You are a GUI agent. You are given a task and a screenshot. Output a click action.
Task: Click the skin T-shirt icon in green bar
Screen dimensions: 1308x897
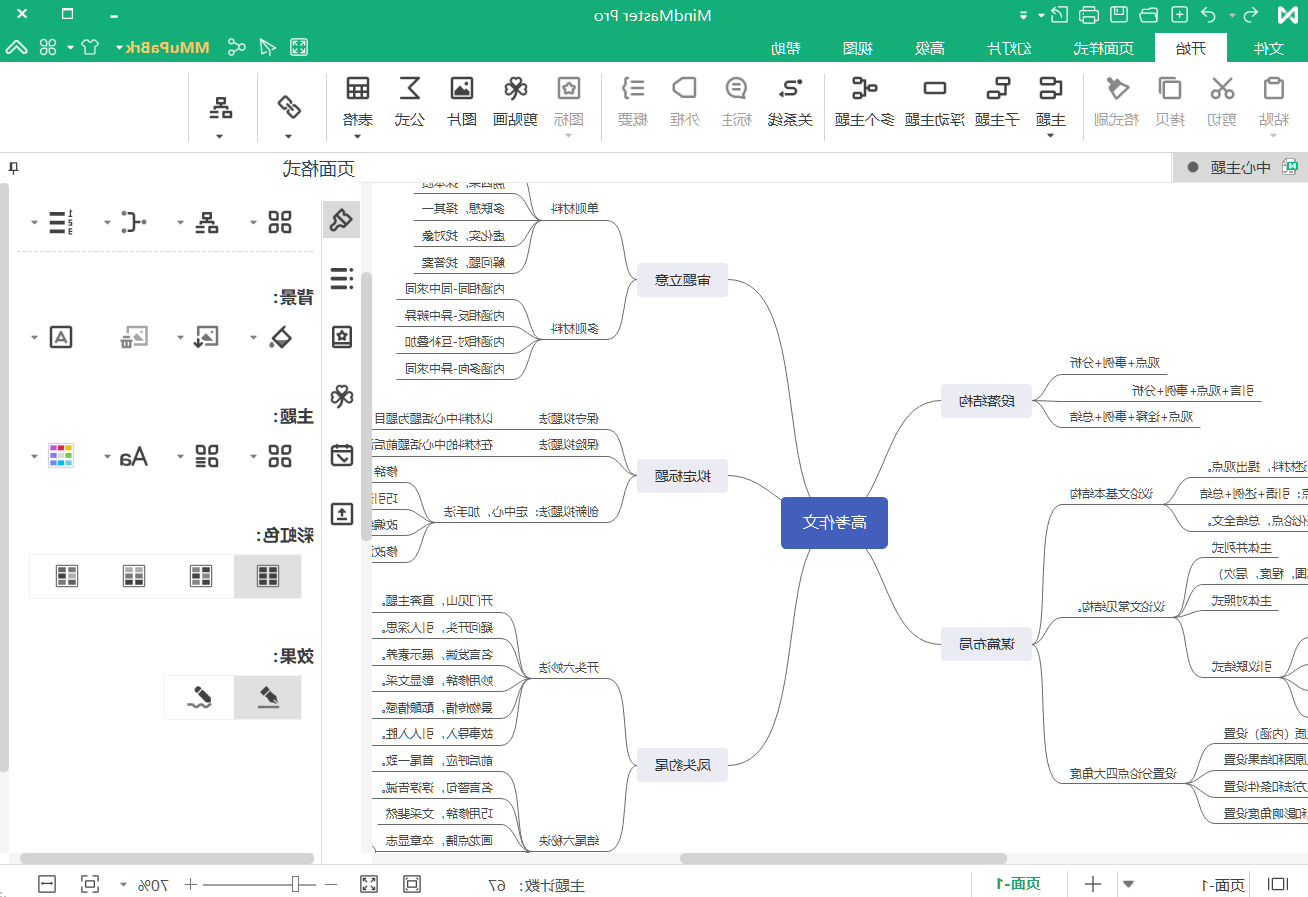(x=90, y=47)
